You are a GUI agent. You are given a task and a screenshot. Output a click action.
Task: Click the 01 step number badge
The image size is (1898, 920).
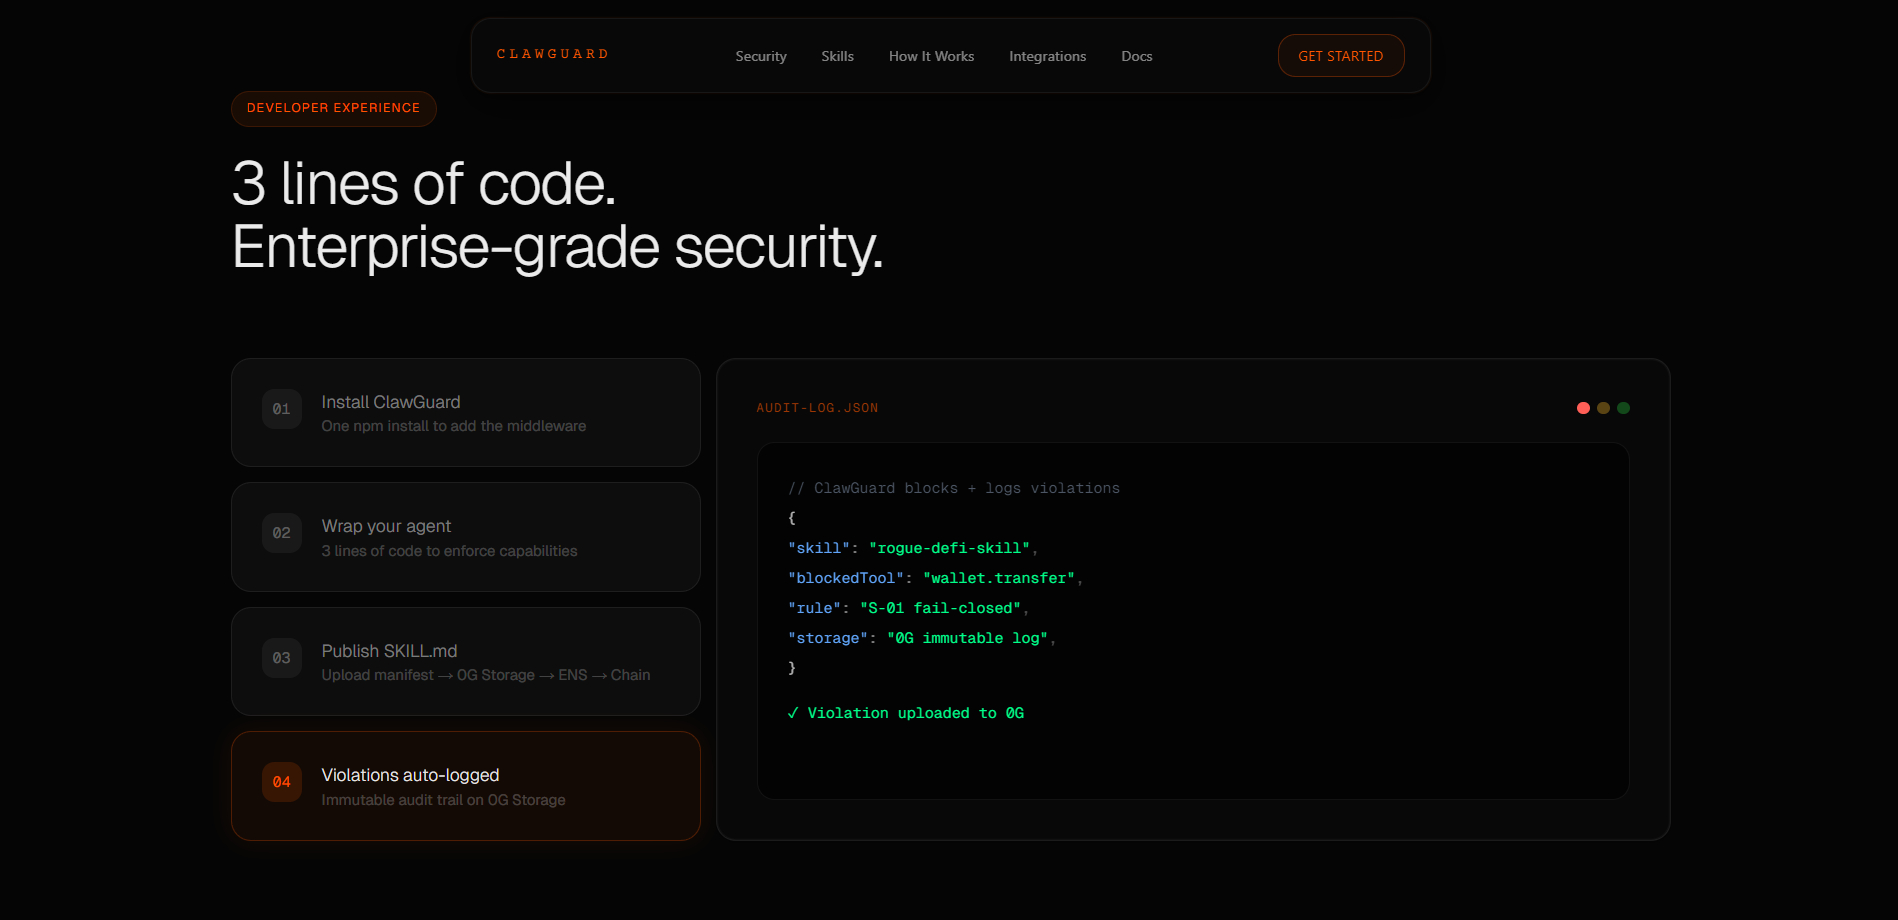click(x=282, y=409)
